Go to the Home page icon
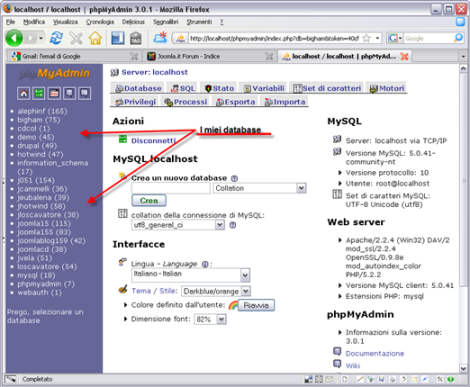This screenshot has height=387, width=470. (x=95, y=38)
